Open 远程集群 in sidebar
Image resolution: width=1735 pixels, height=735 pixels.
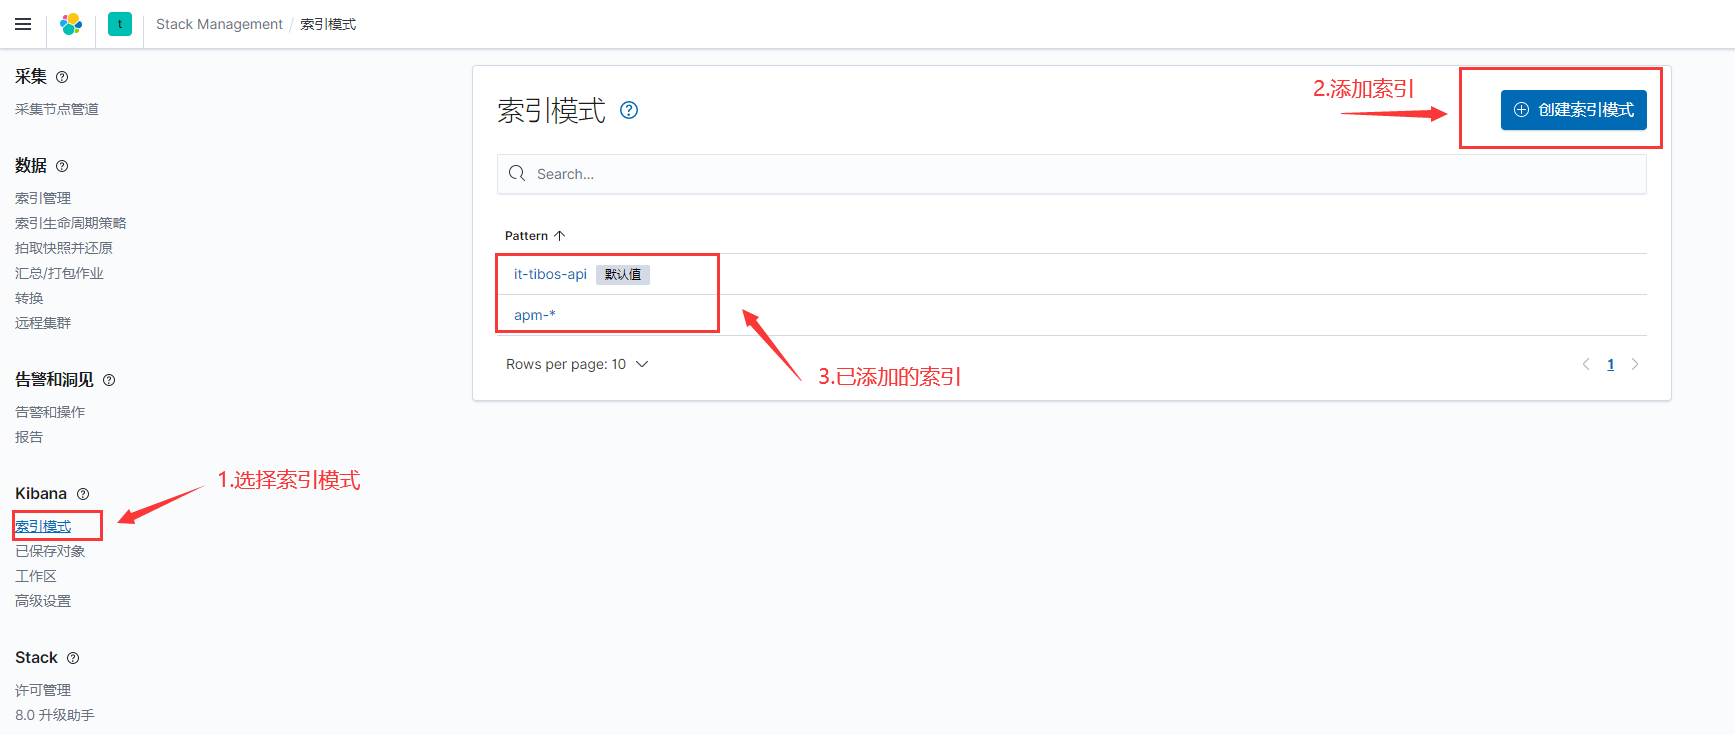point(43,323)
